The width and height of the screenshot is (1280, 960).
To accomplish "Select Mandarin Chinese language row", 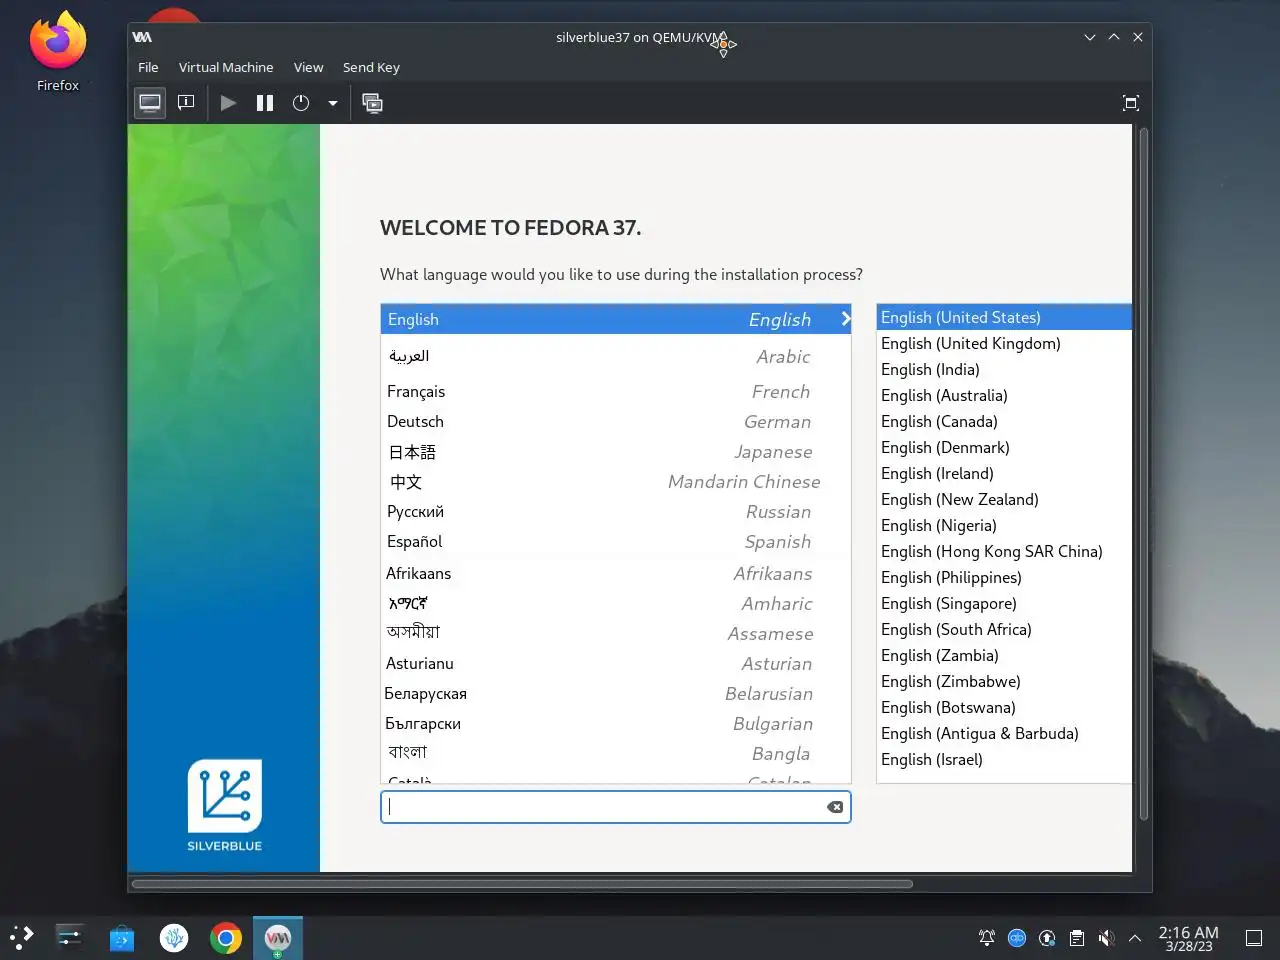I will (x=616, y=481).
